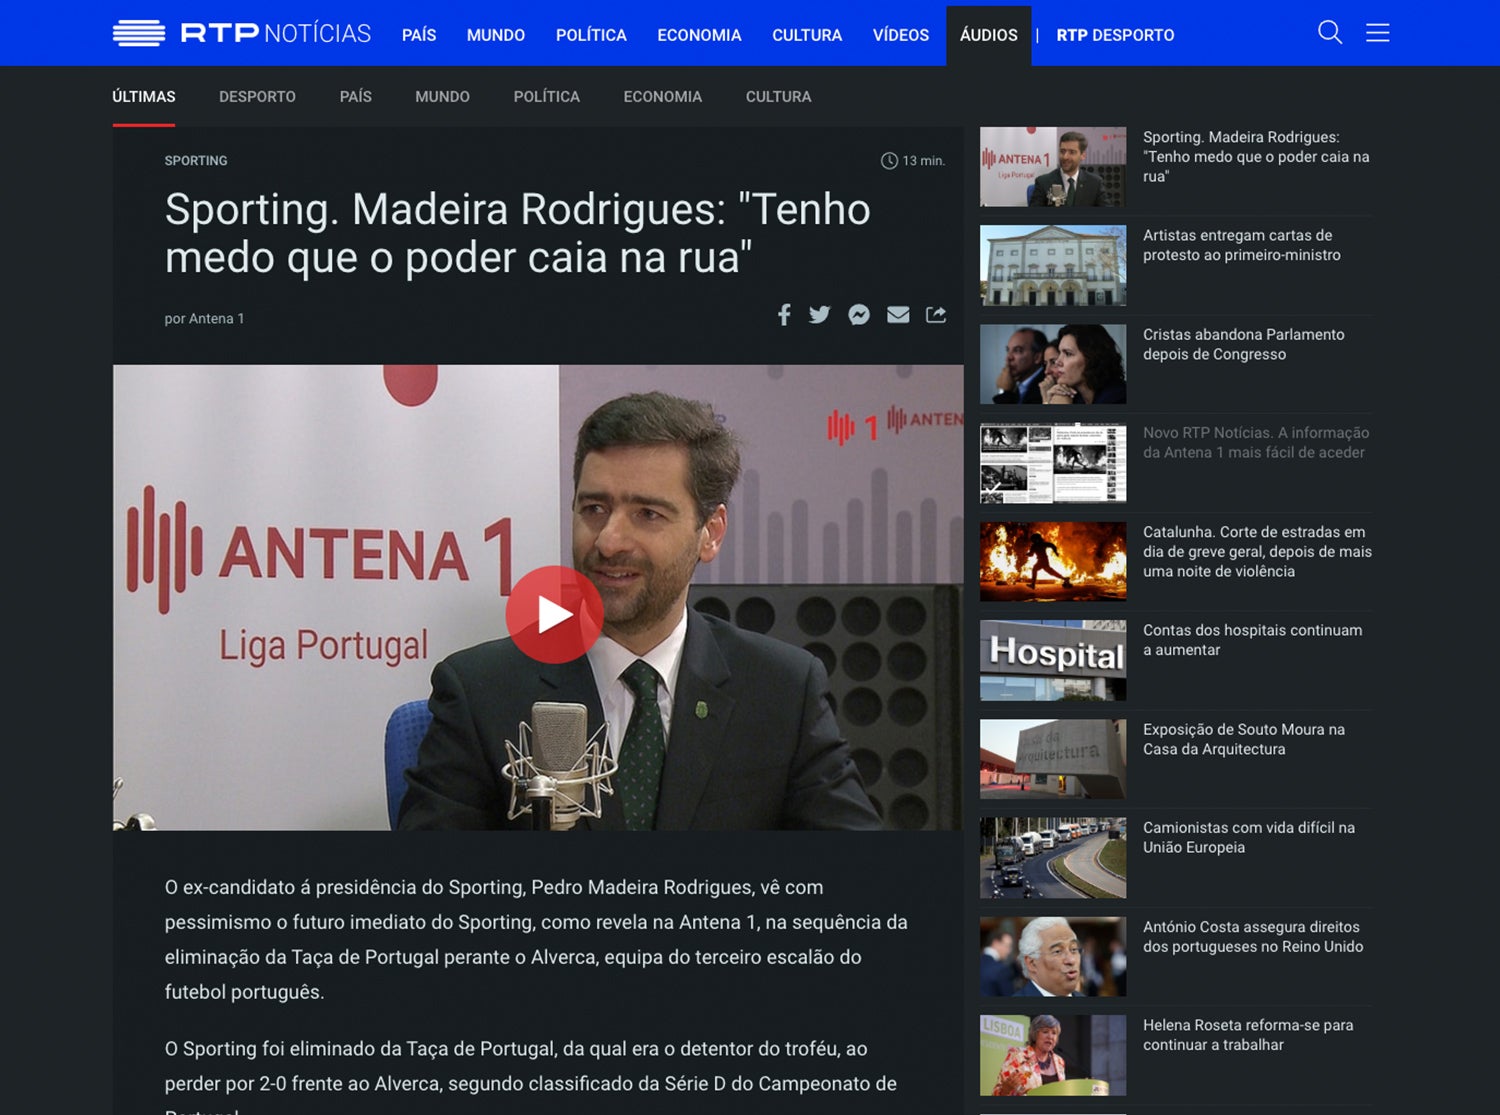
Task: Open the SPORTING category label
Action: coord(196,160)
